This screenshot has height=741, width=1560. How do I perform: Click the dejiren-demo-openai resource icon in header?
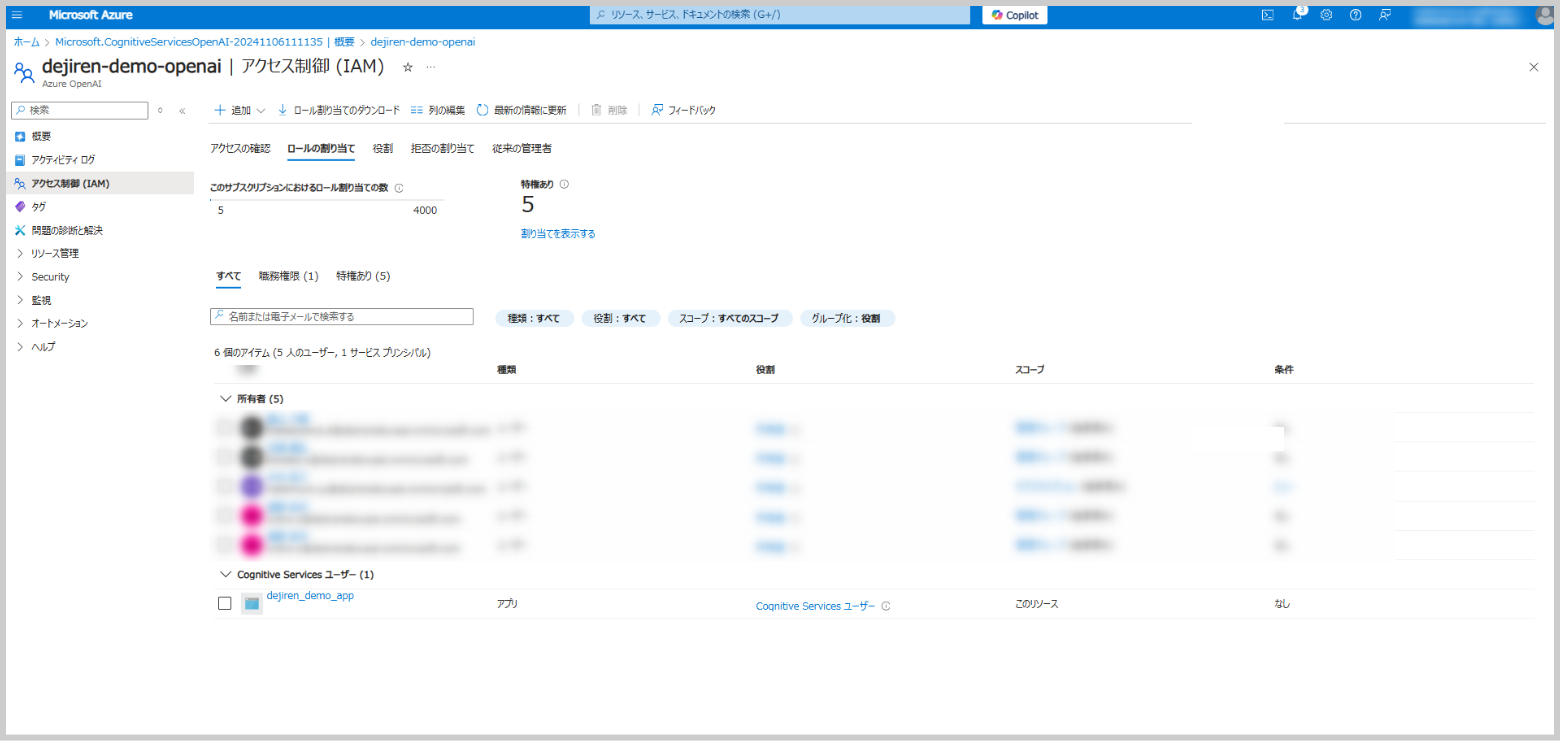(x=24, y=72)
